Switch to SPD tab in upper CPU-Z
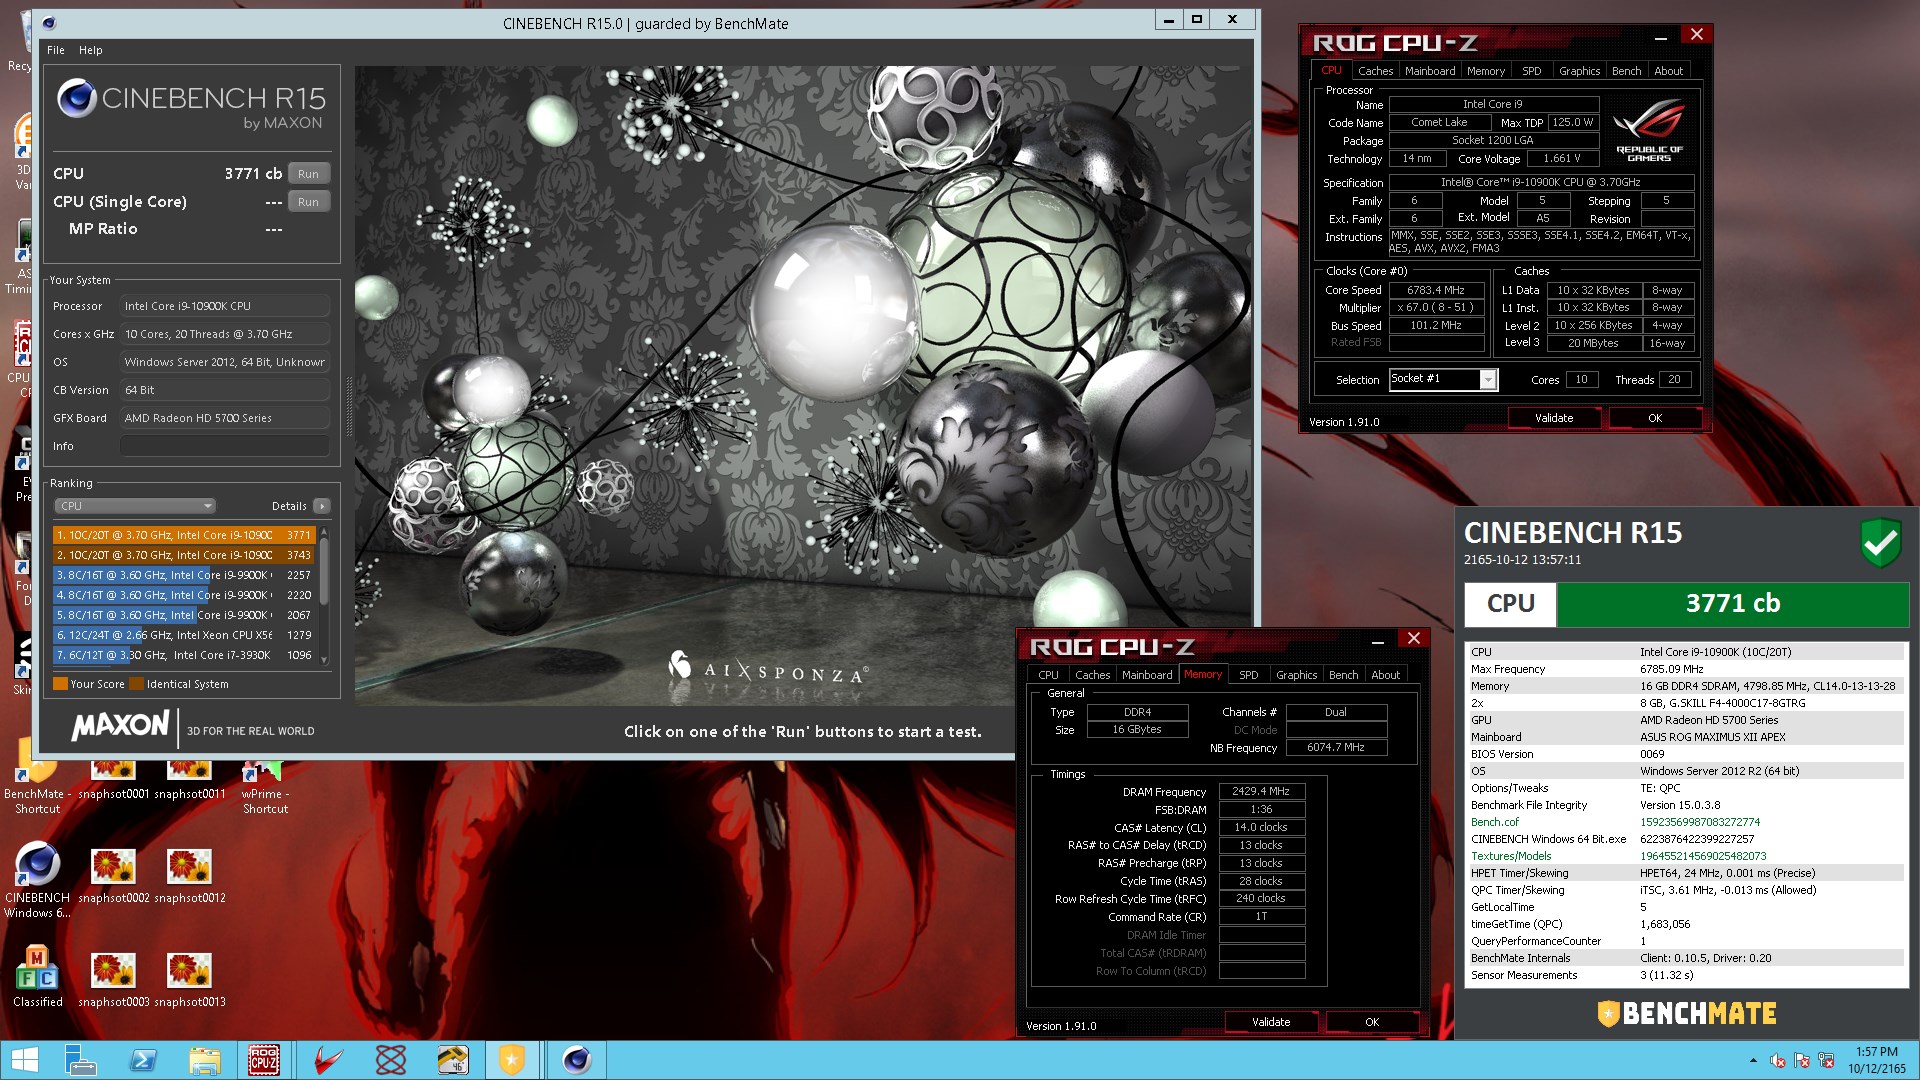 pyautogui.click(x=1531, y=71)
